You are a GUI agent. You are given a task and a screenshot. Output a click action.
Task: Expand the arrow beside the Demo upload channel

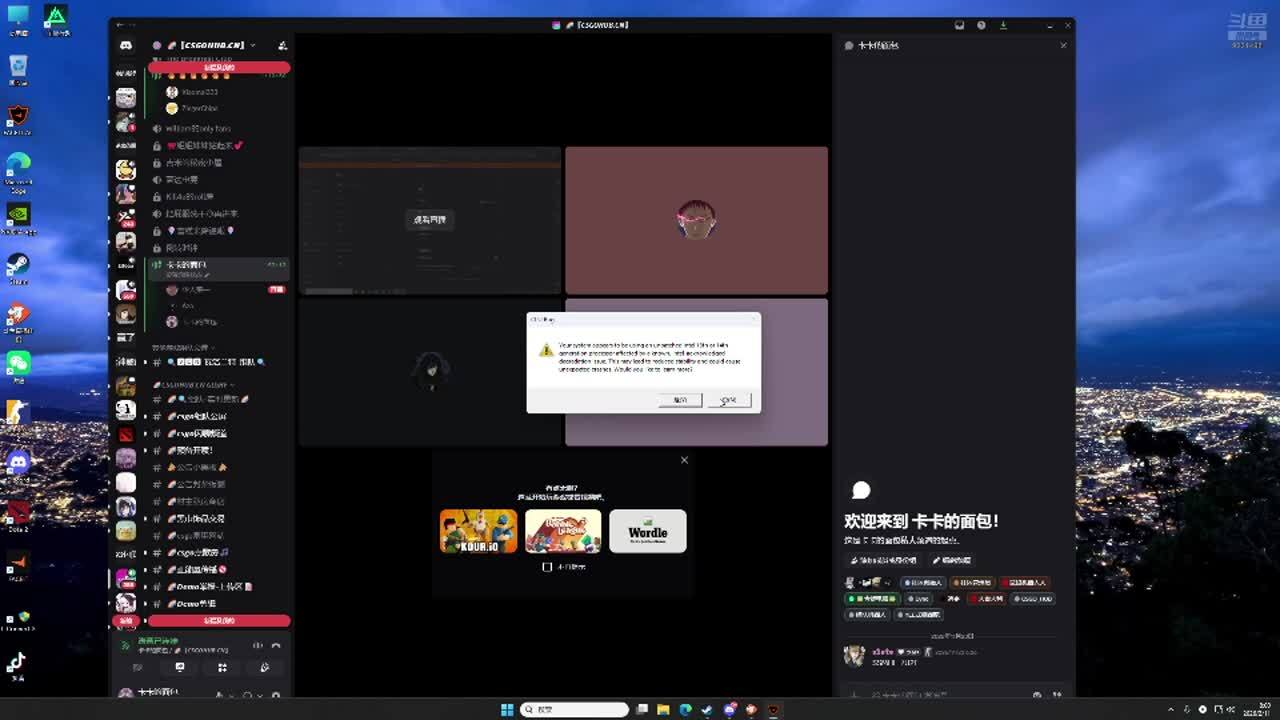145,587
